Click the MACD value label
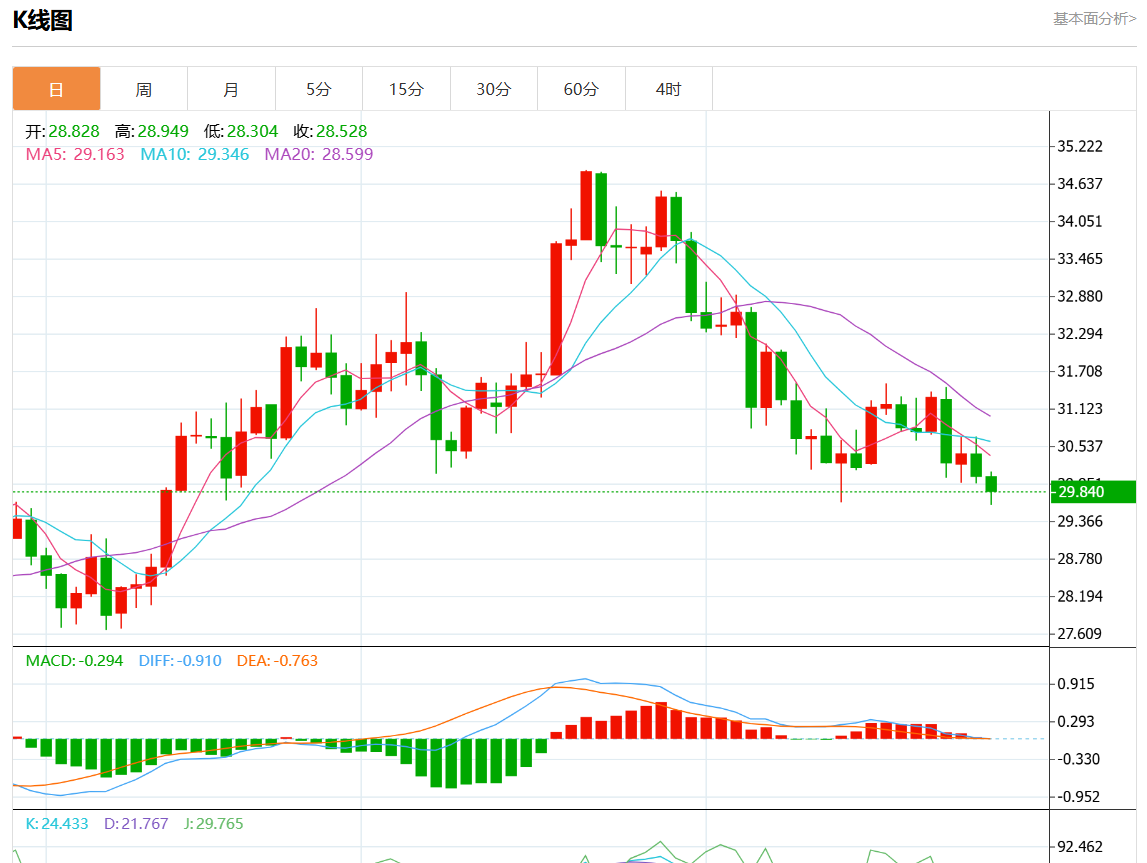 pos(74,661)
